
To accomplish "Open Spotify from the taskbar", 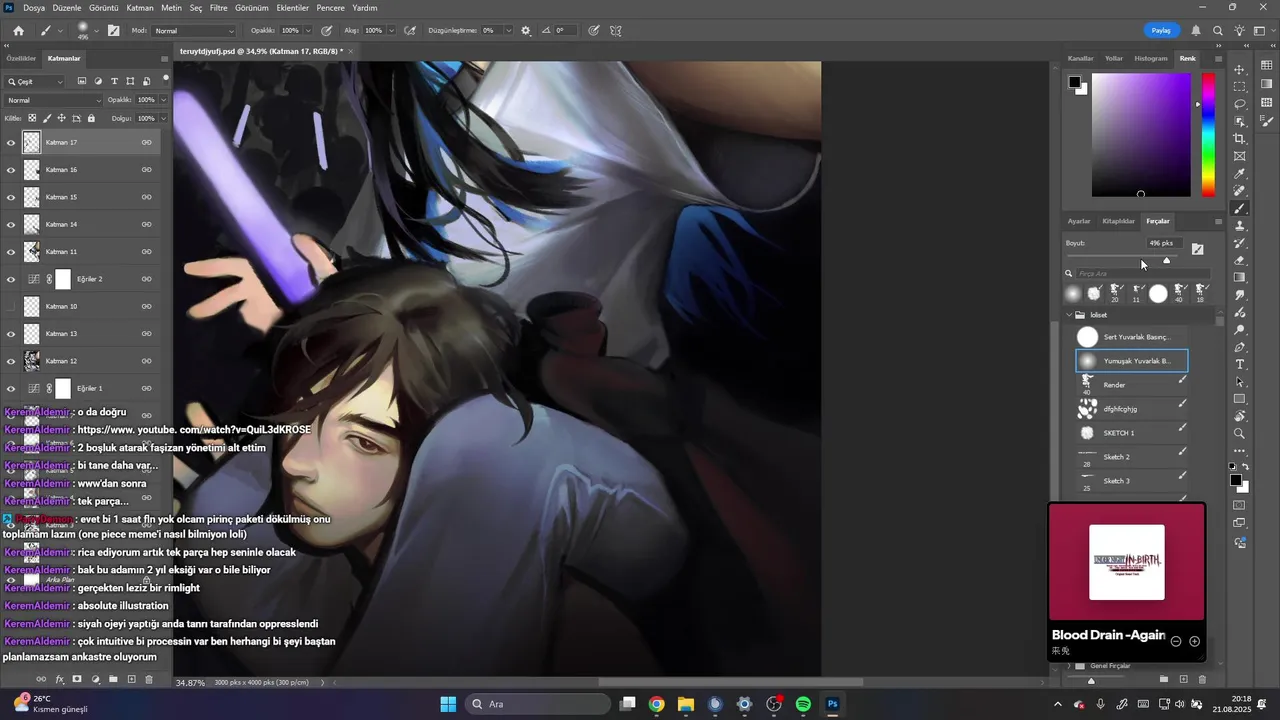I will pyautogui.click(x=803, y=704).
